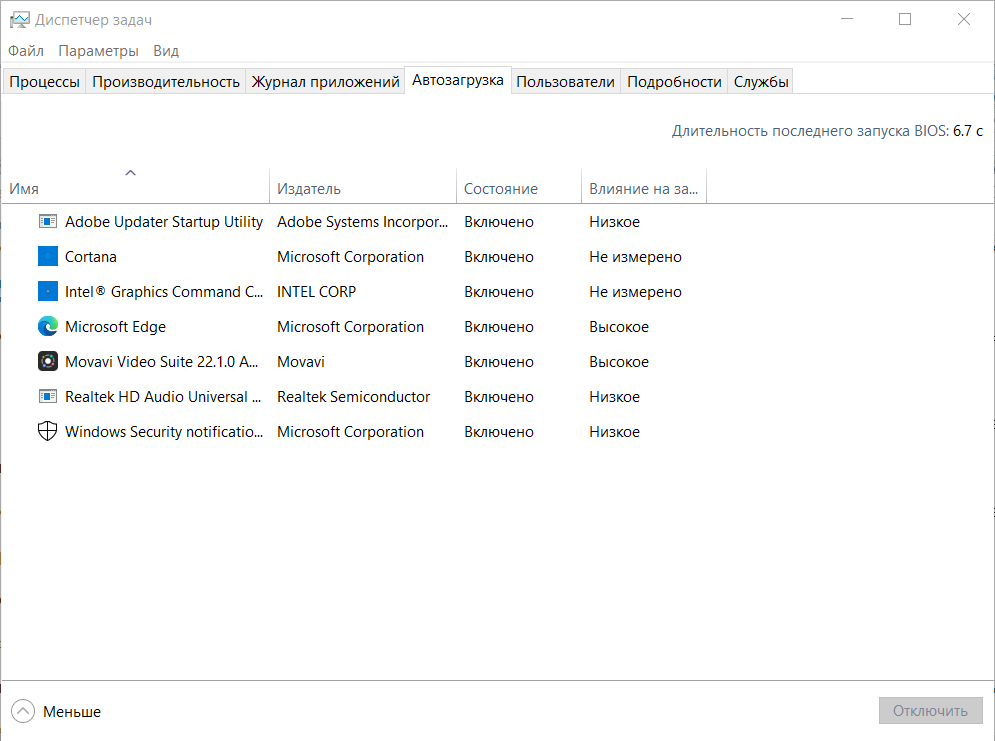Select the Автозагрузка tab

click(458, 80)
